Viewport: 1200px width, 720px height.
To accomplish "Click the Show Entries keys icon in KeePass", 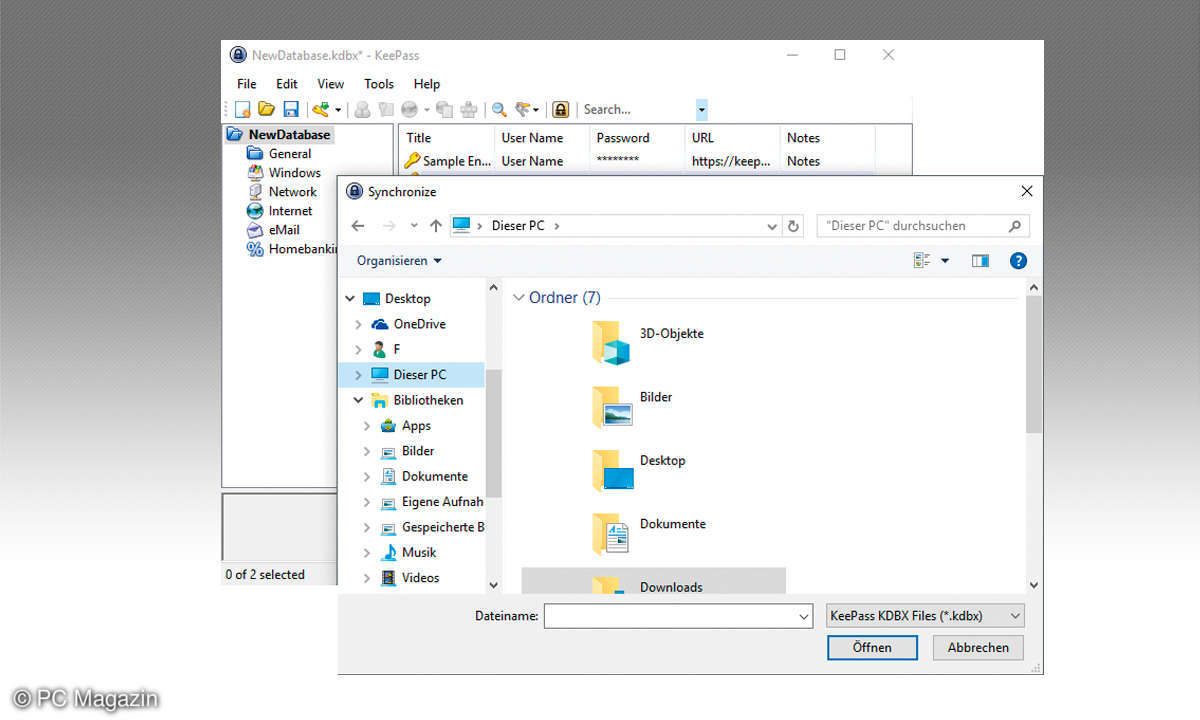I will click(523, 109).
